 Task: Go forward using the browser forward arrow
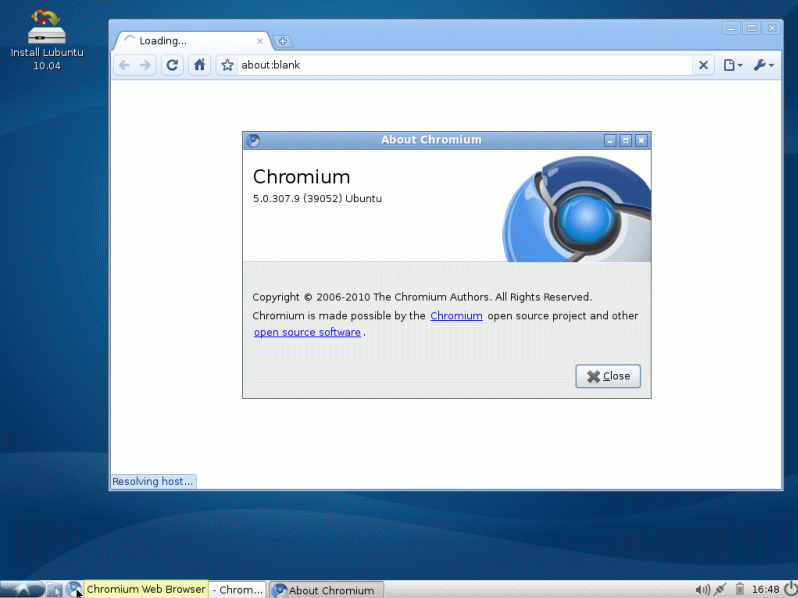[x=145, y=65]
